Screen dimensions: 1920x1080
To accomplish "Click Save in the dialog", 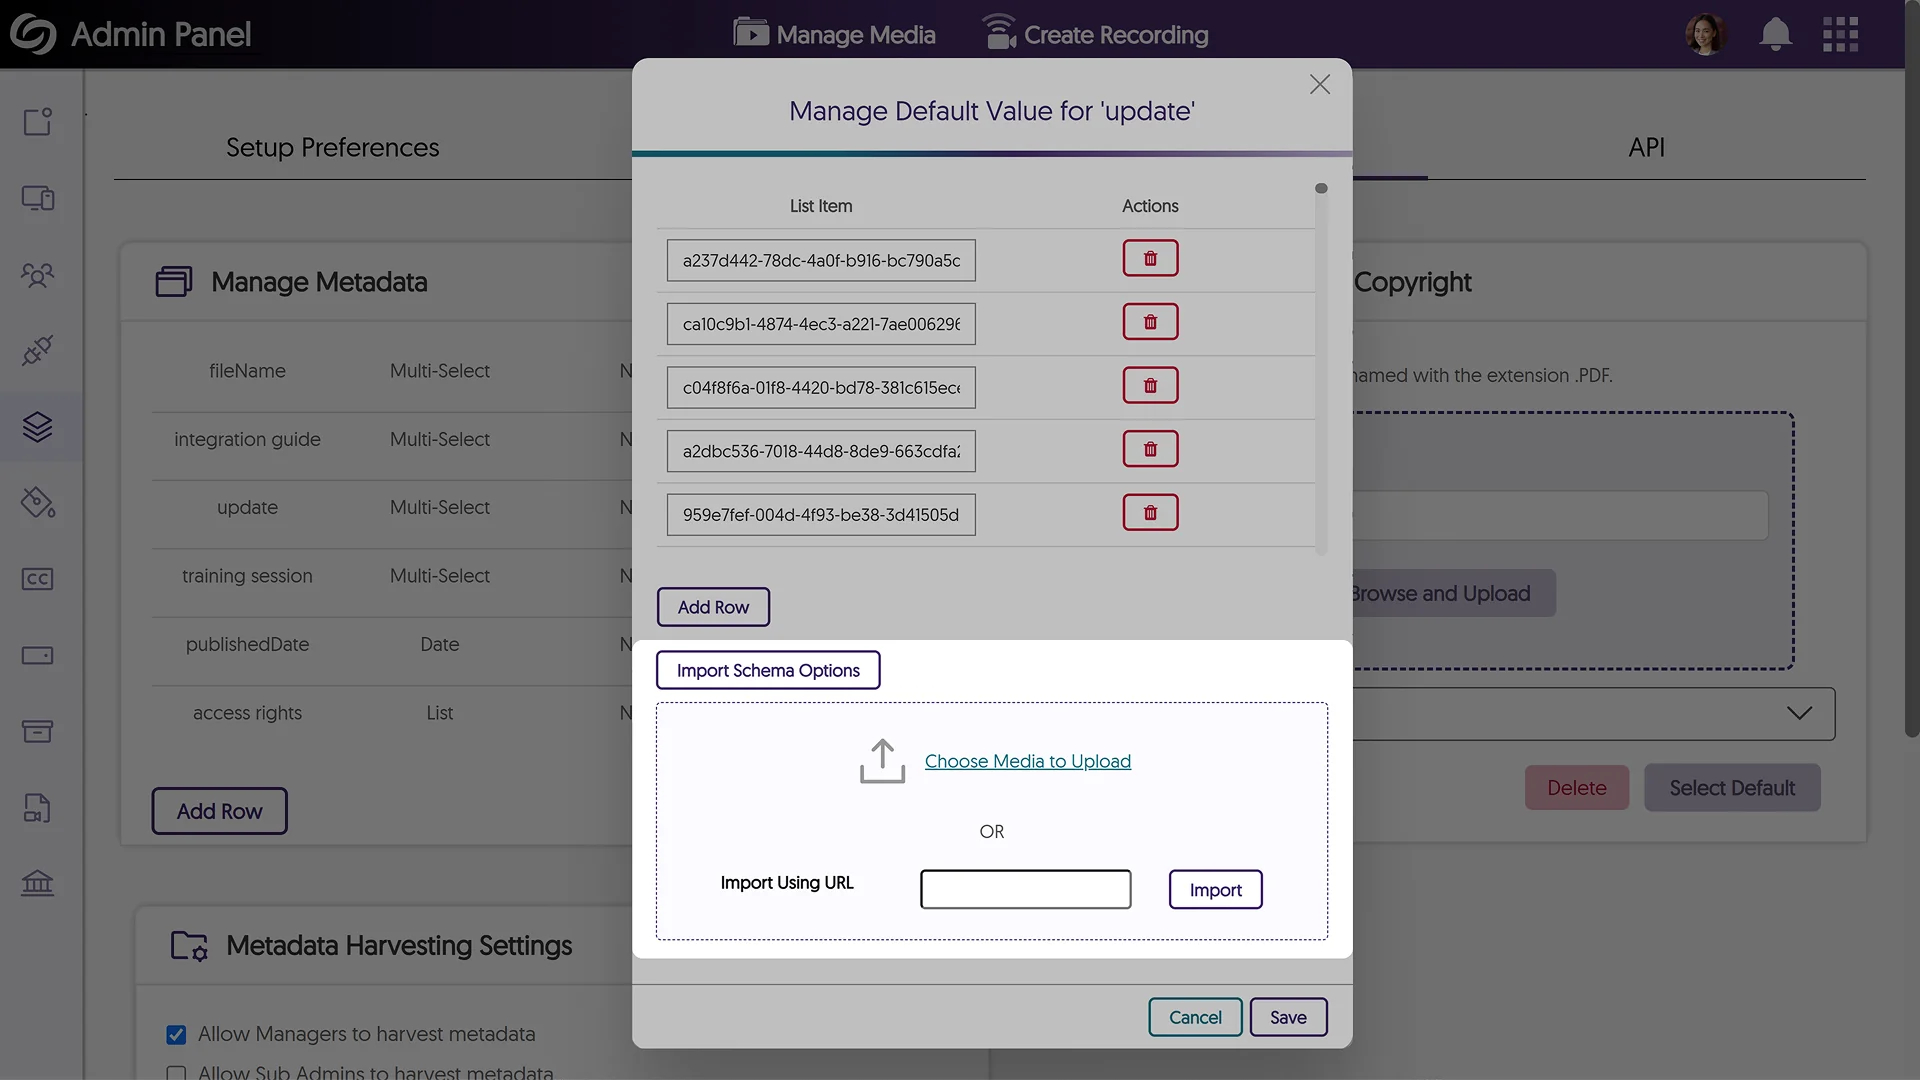I will [1288, 1017].
